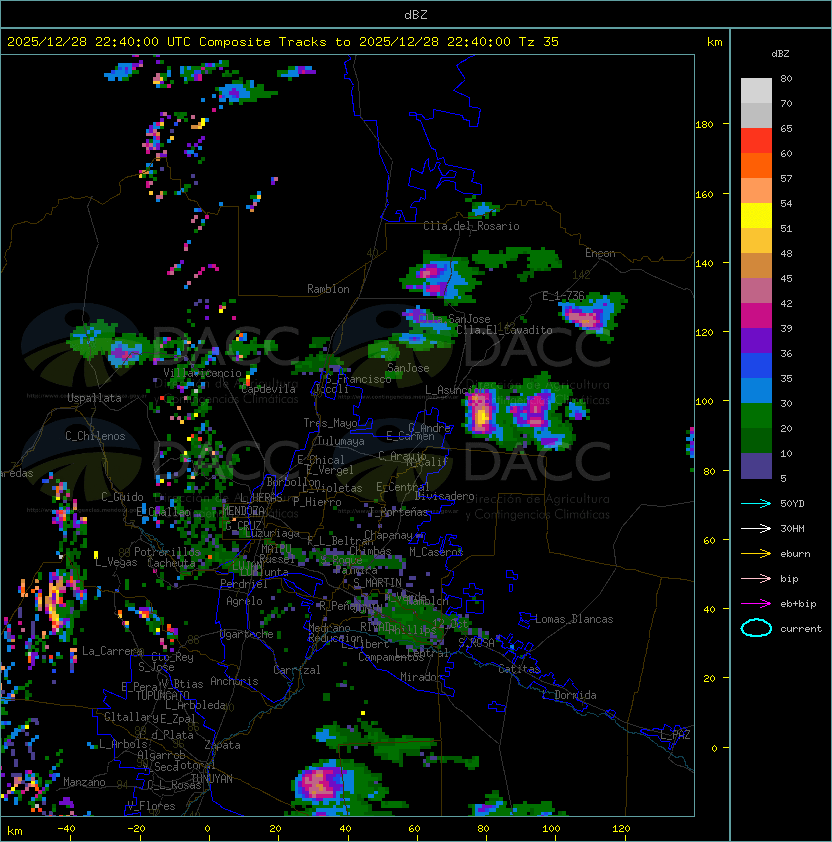The width and height of the screenshot is (832, 842).
Task: Click the Carrizal place label
Action: (x=296, y=670)
